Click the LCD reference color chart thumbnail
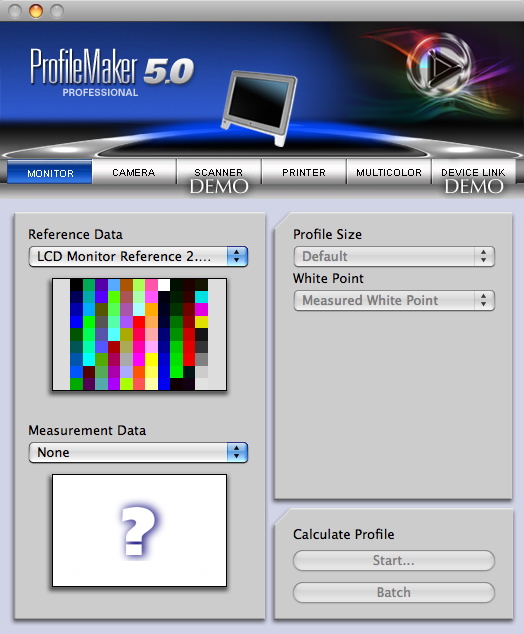The width and height of the screenshot is (524, 634). pos(139,334)
